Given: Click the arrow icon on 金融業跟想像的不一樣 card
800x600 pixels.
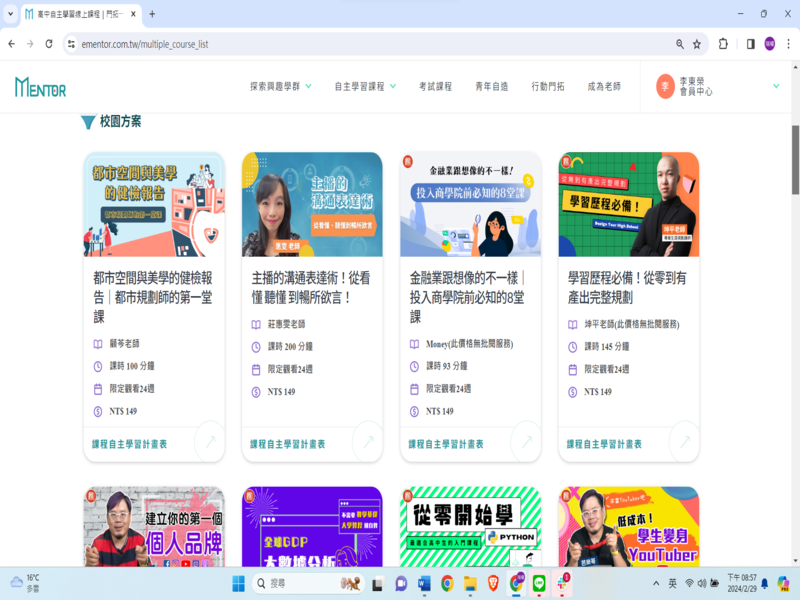Looking at the screenshot, I should pos(526,441).
